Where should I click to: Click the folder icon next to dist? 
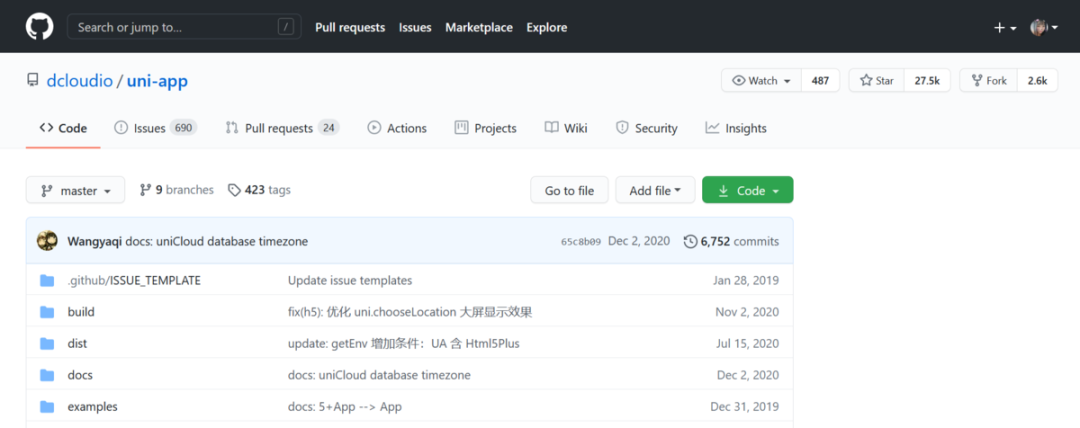pos(46,344)
